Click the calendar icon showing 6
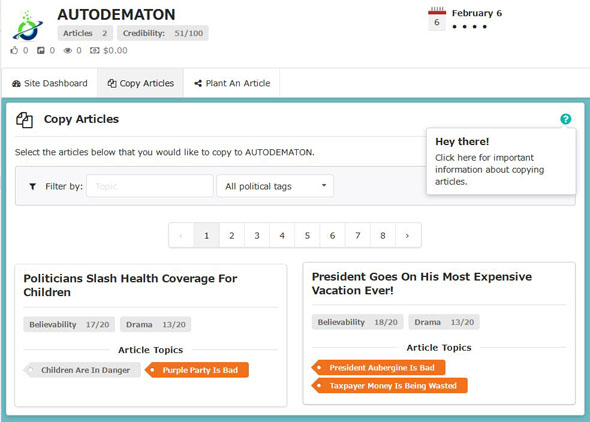 coord(437,19)
